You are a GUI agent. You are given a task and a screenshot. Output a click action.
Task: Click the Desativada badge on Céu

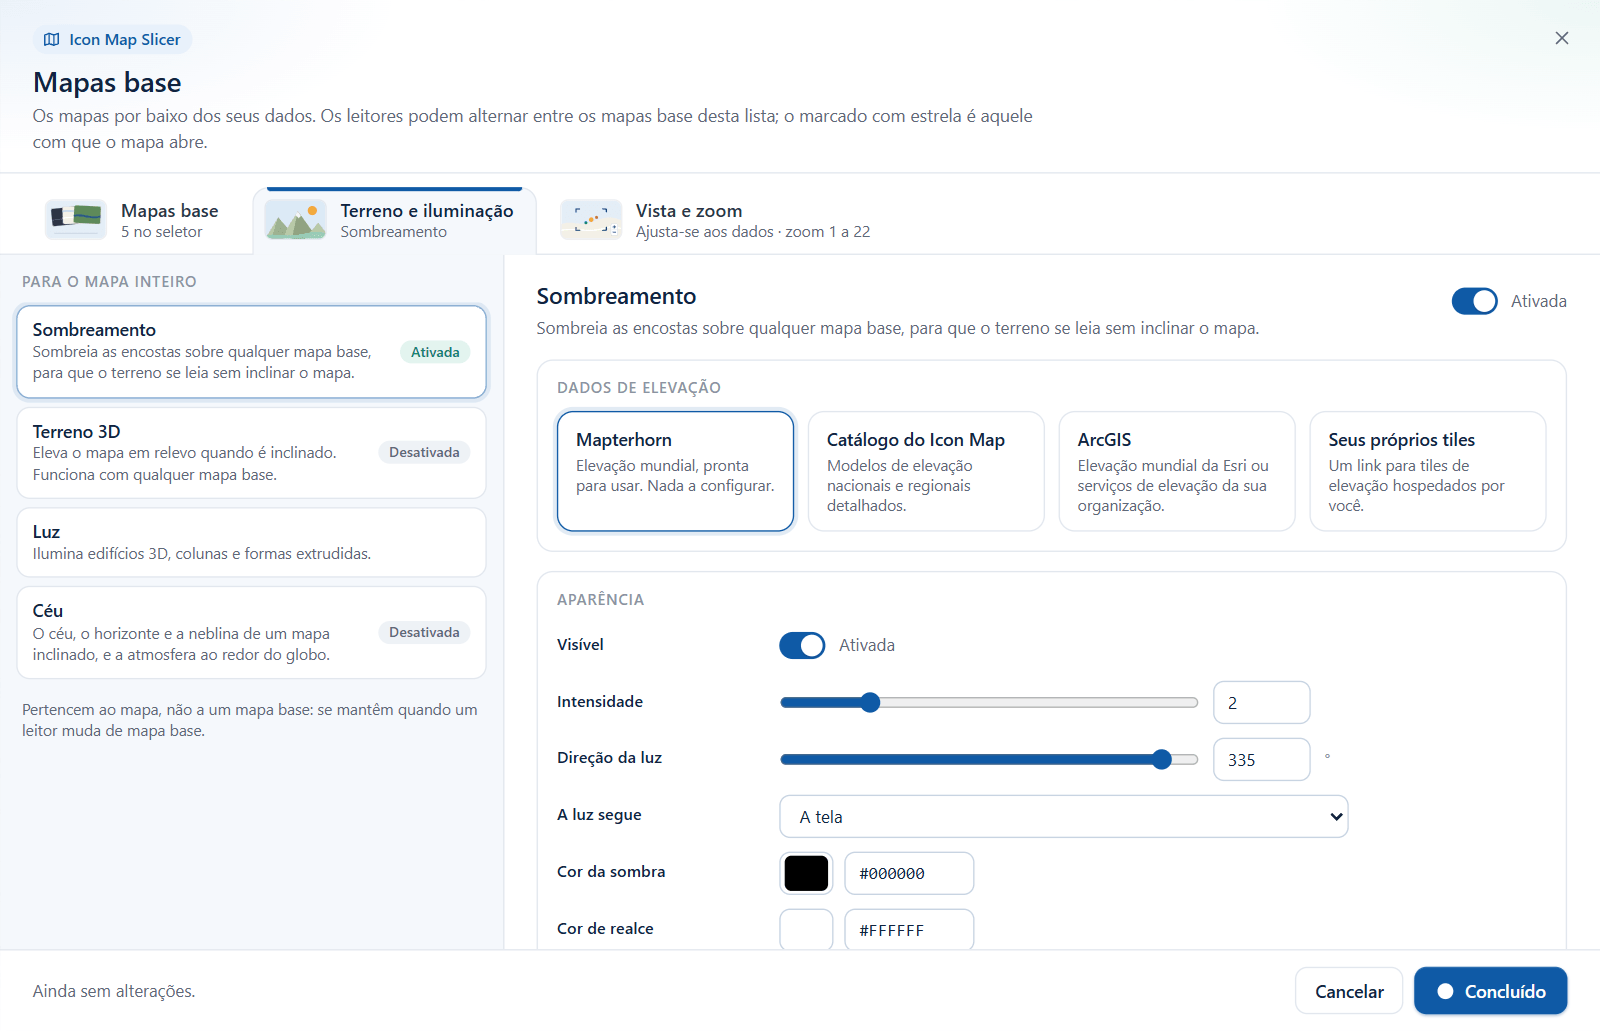[x=424, y=632]
